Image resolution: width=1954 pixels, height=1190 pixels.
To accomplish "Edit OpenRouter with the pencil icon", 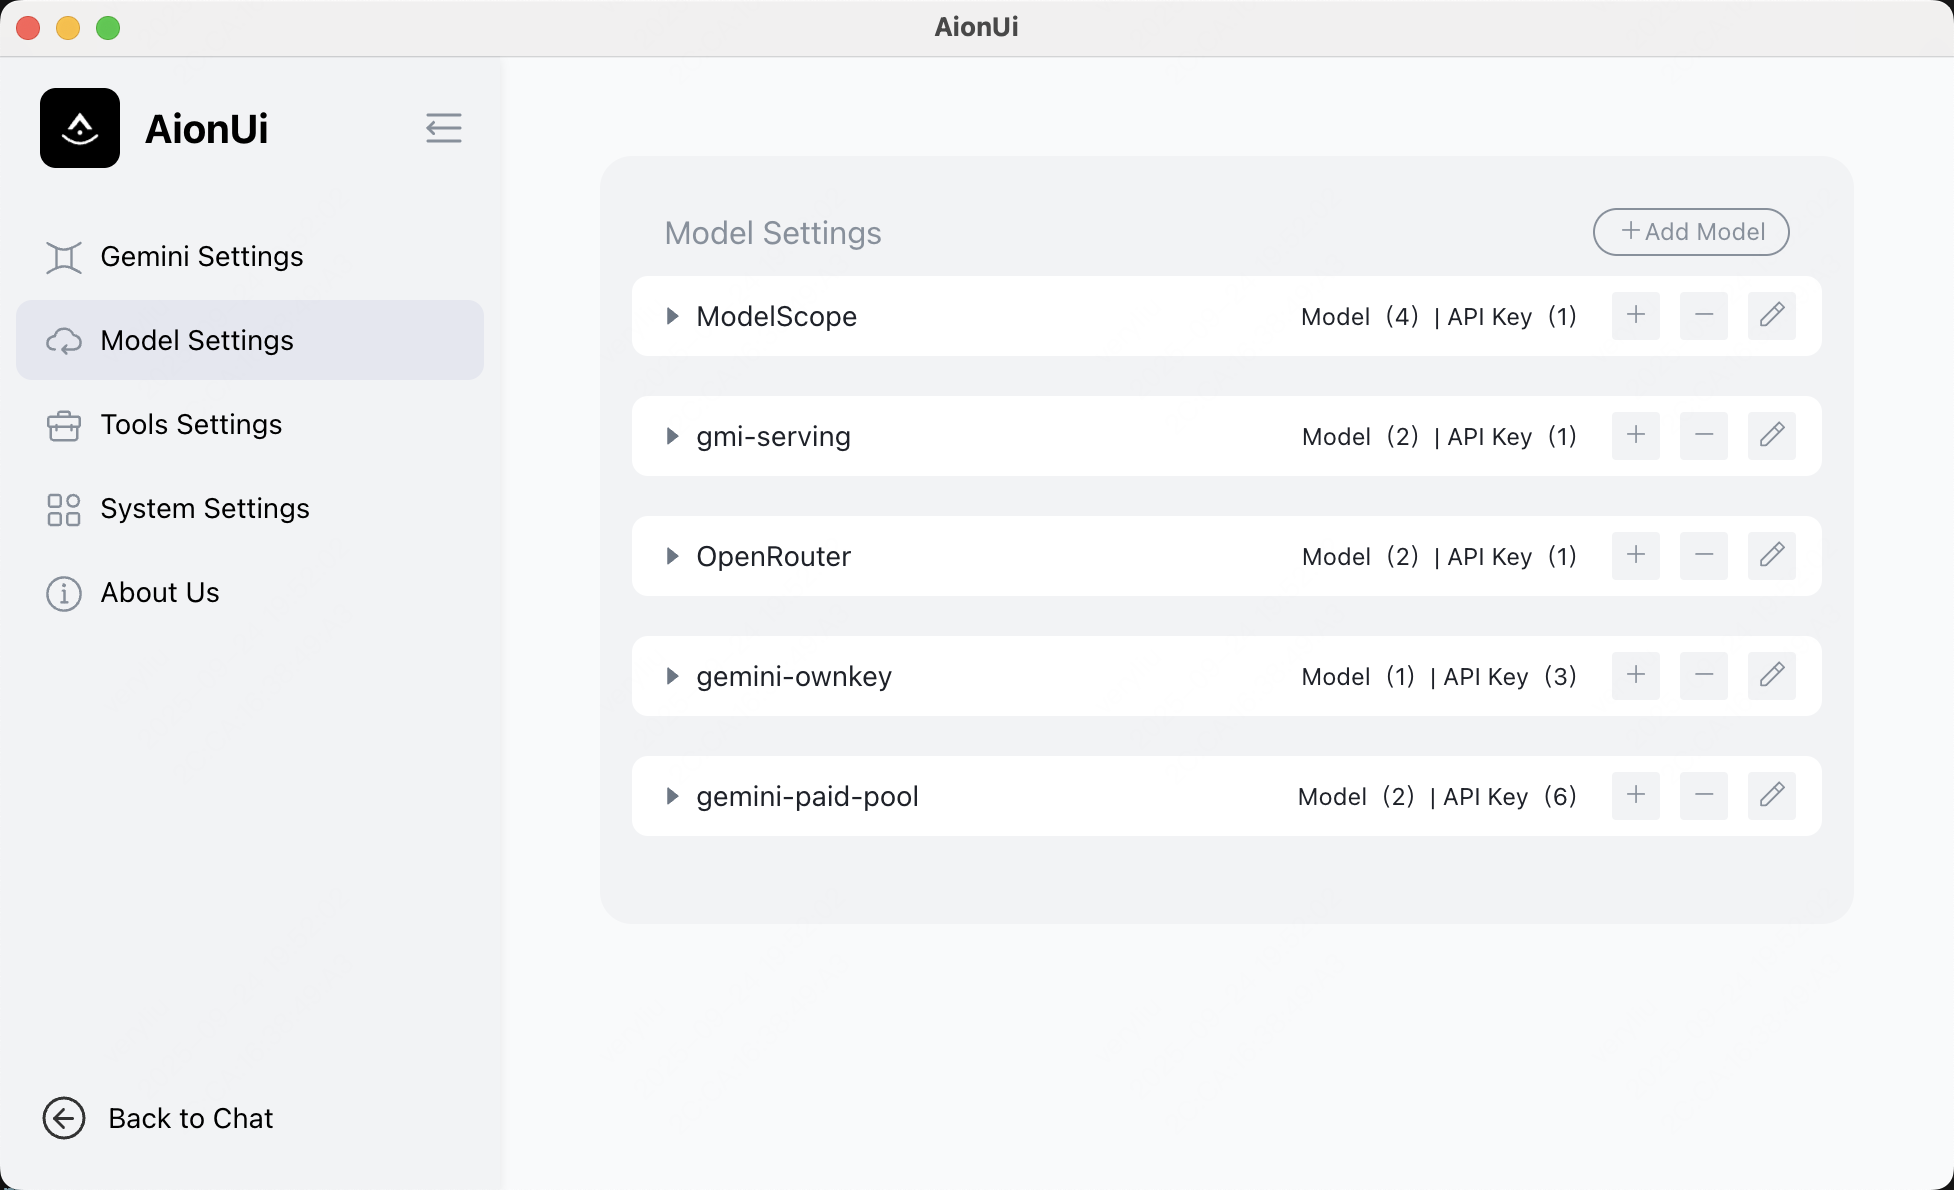I will point(1772,556).
